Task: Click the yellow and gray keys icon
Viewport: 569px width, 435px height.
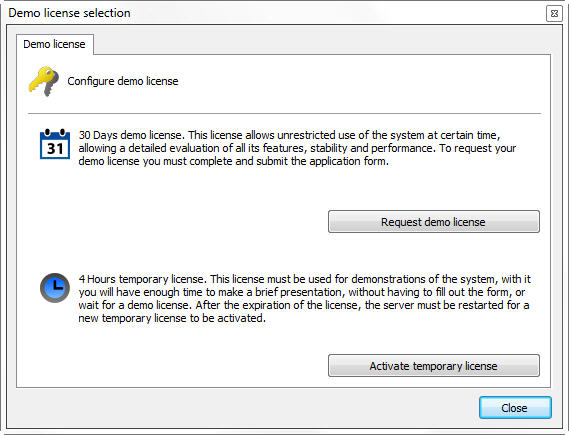Action: [44, 81]
